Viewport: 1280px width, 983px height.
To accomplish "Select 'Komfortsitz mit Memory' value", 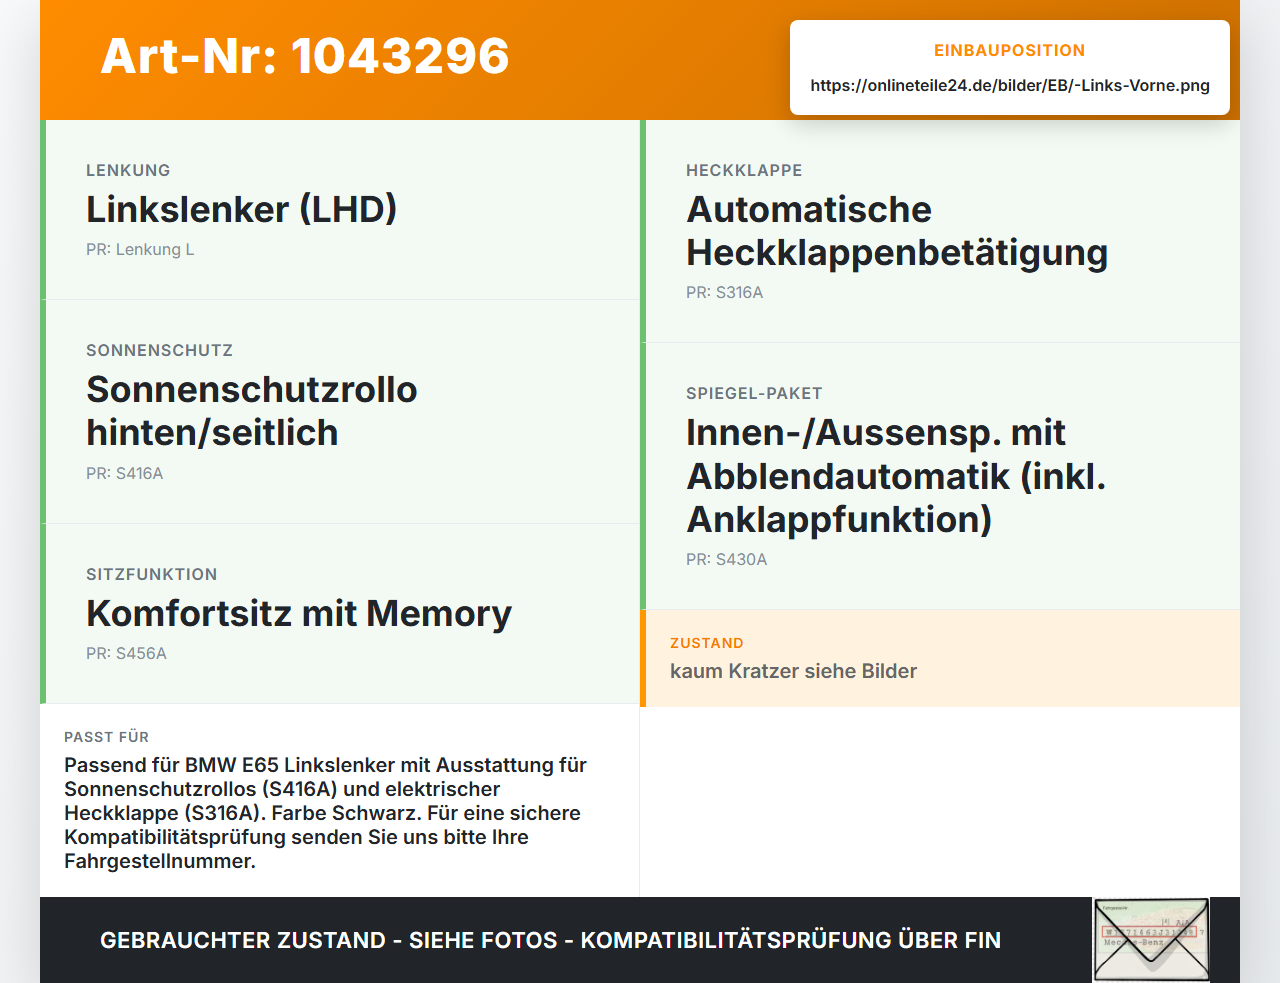I will (x=299, y=614).
